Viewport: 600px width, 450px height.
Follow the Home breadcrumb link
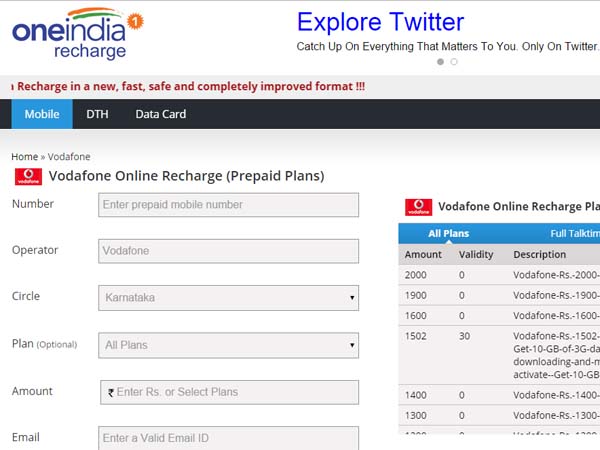pos(25,157)
